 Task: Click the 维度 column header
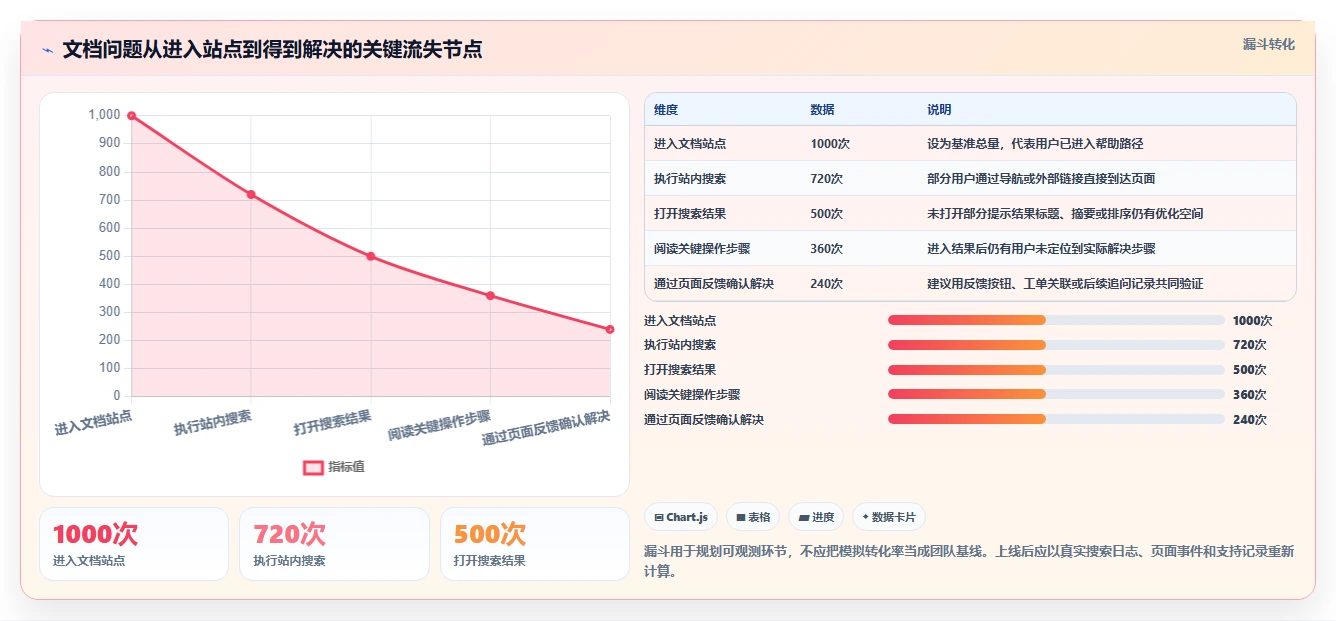pos(666,110)
